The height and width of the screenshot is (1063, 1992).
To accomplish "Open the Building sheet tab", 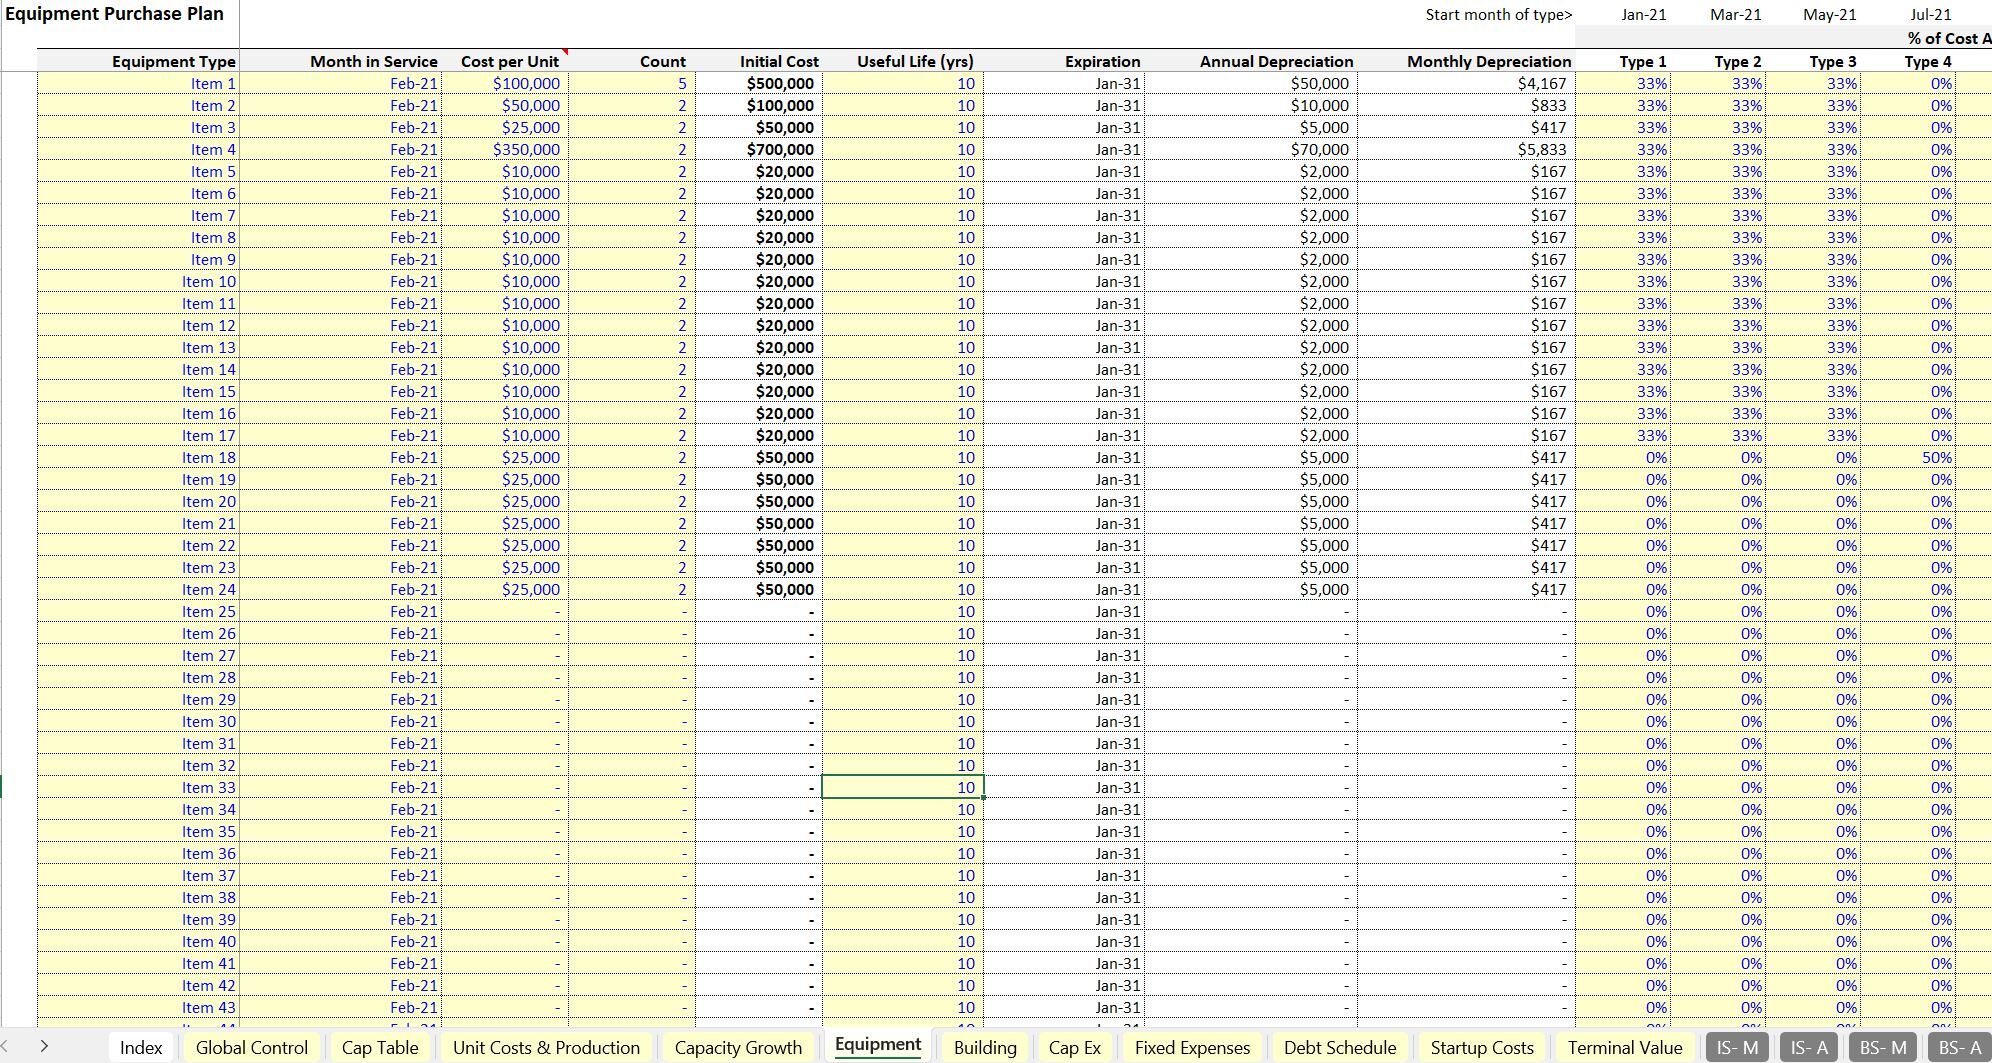I will pyautogui.click(x=985, y=1047).
